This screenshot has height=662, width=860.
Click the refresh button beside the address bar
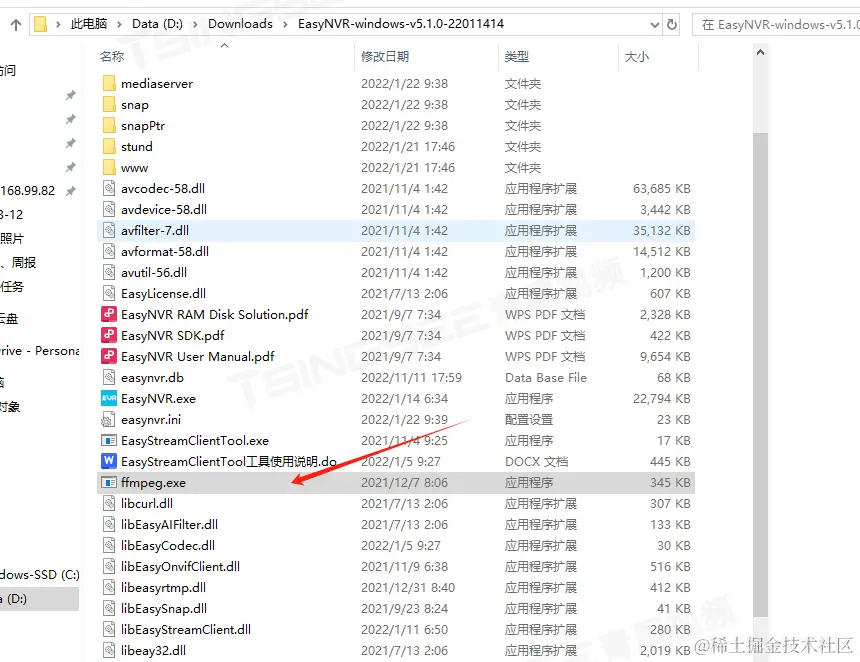click(x=671, y=25)
